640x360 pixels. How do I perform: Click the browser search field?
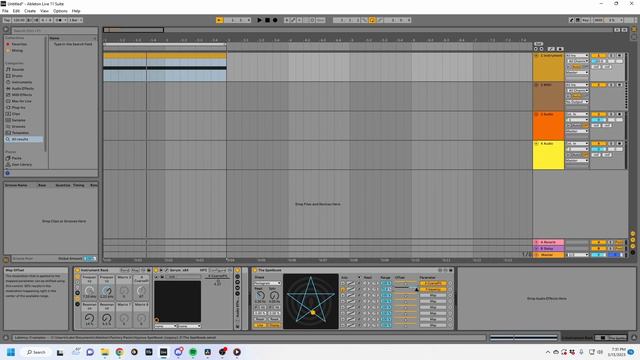click(54, 31)
